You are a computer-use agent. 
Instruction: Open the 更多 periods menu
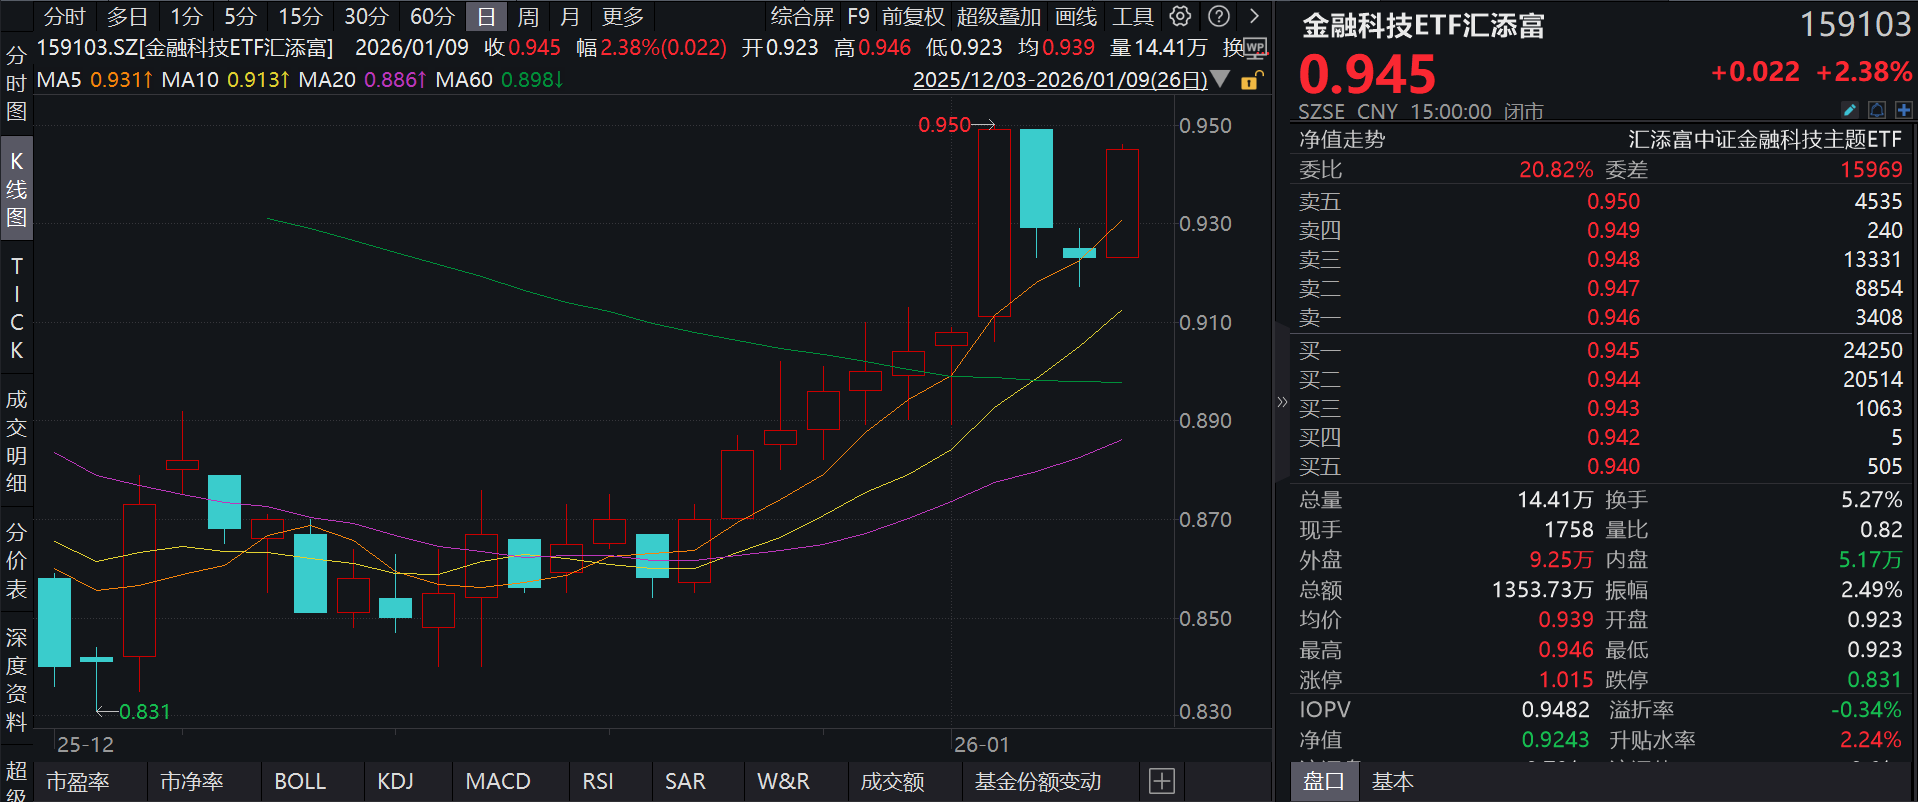623,17
